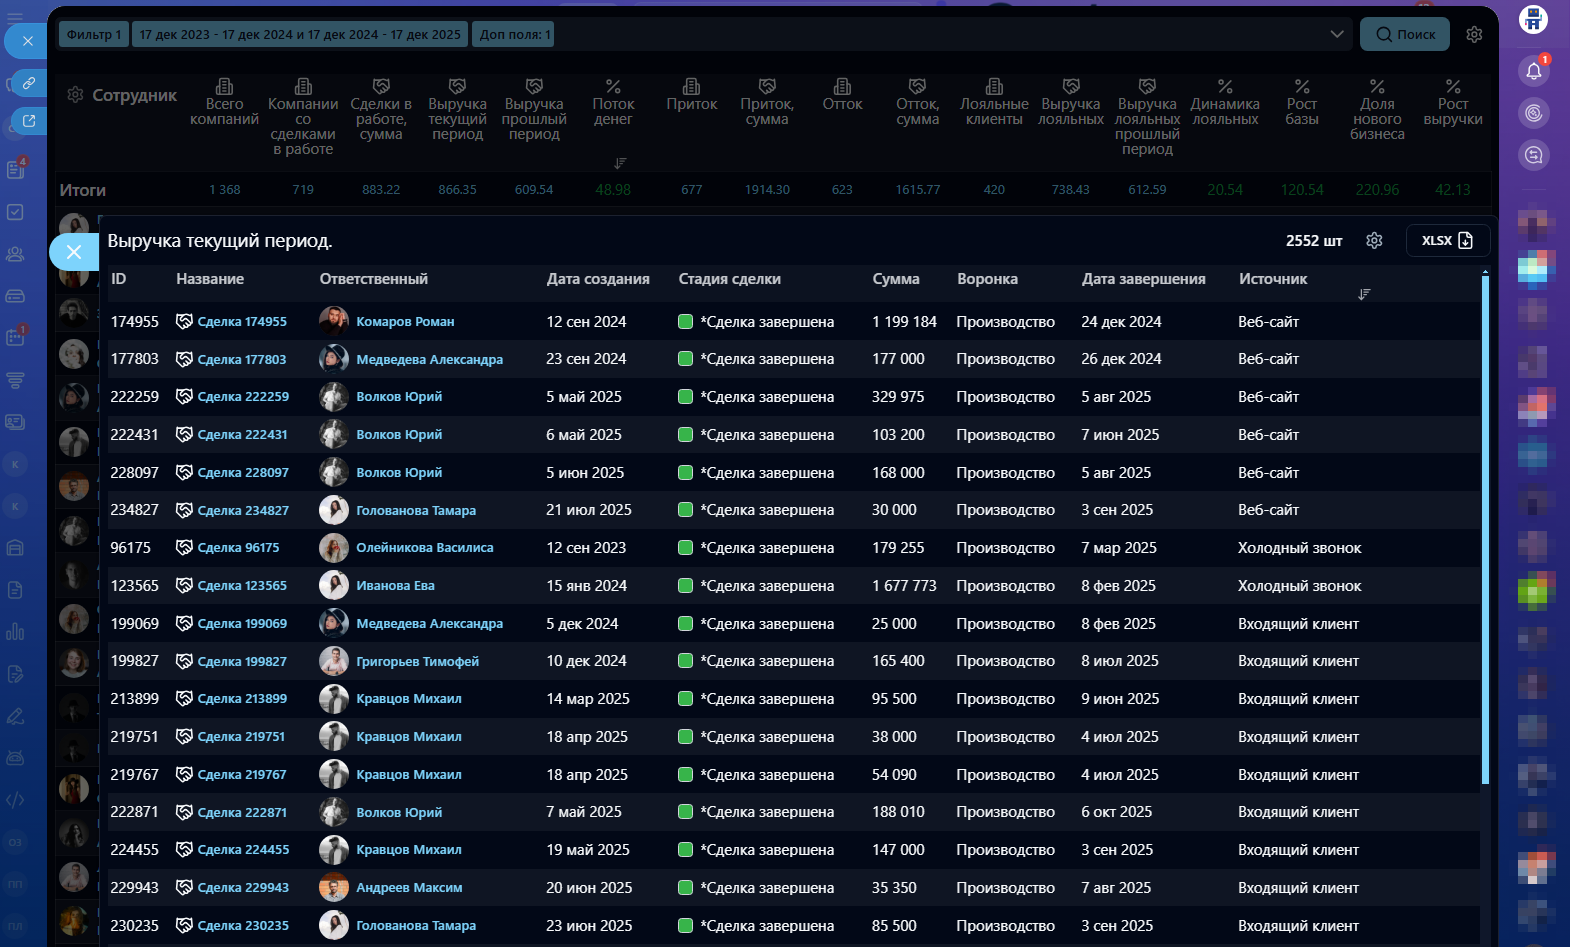Click the link icon in left sidebar
The width and height of the screenshot is (1570, 947).
coord(29,83)
